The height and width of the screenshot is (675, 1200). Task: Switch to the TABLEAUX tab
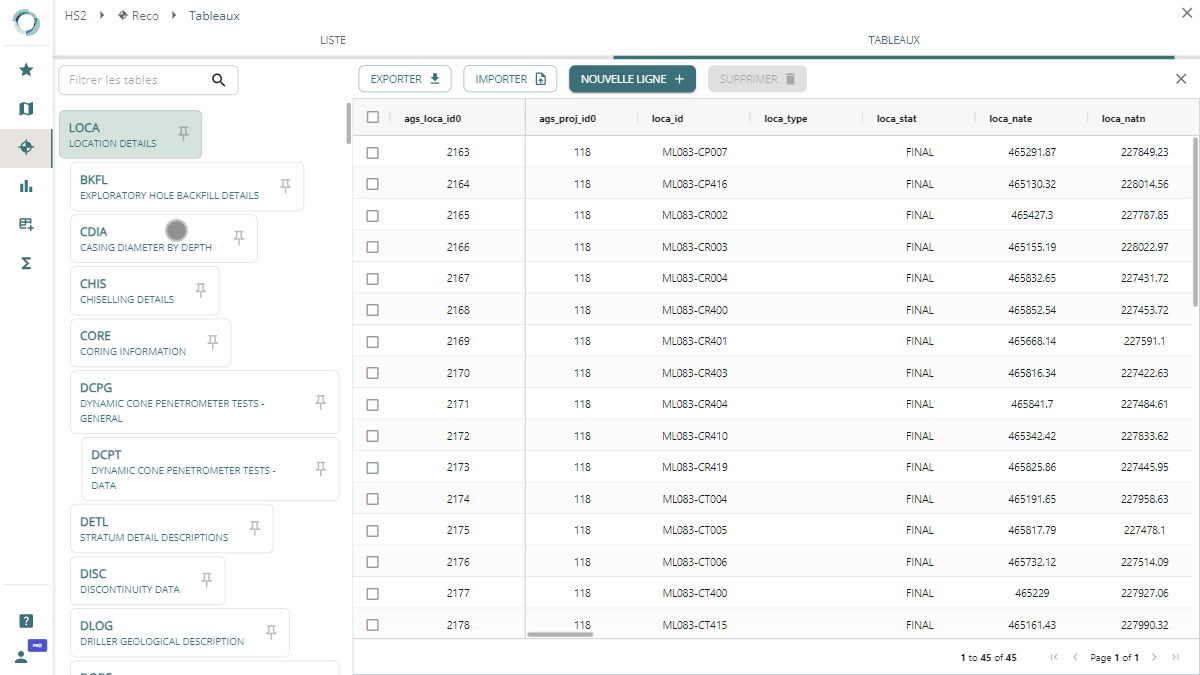pos(893,41)
